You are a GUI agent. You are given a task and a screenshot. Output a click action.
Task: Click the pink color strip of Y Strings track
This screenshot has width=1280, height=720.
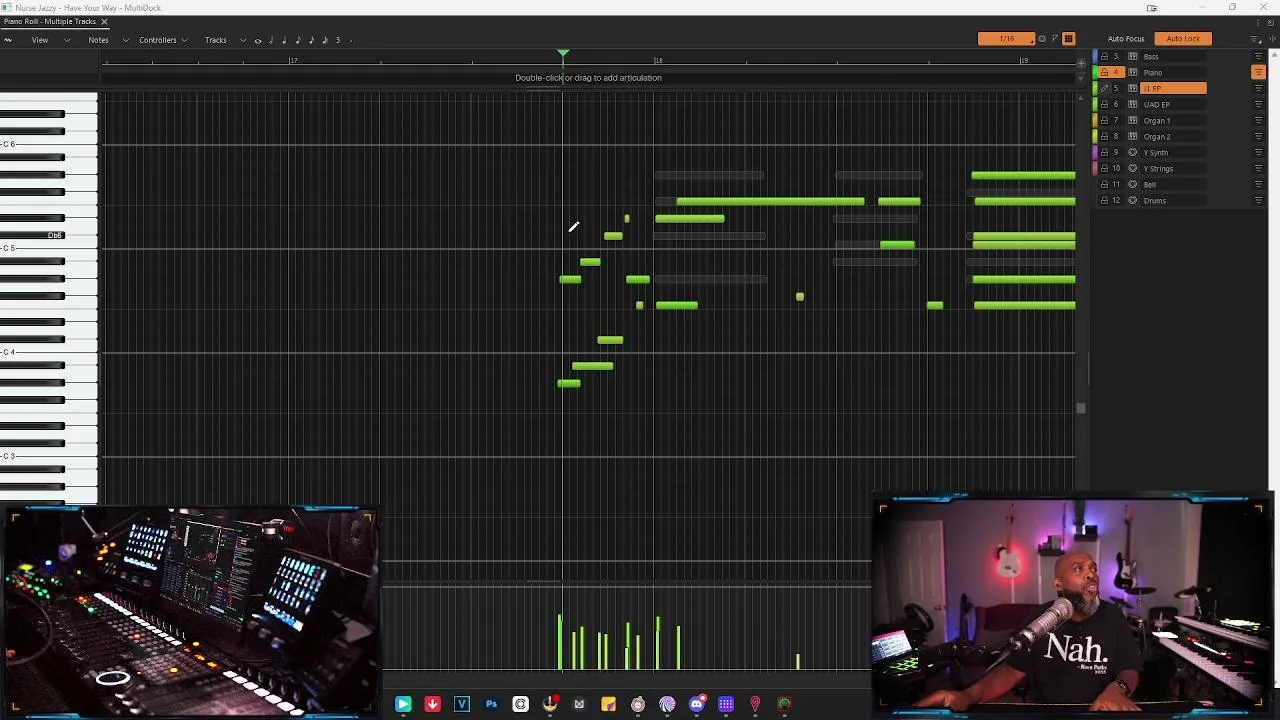click(x=1095, y=168)
